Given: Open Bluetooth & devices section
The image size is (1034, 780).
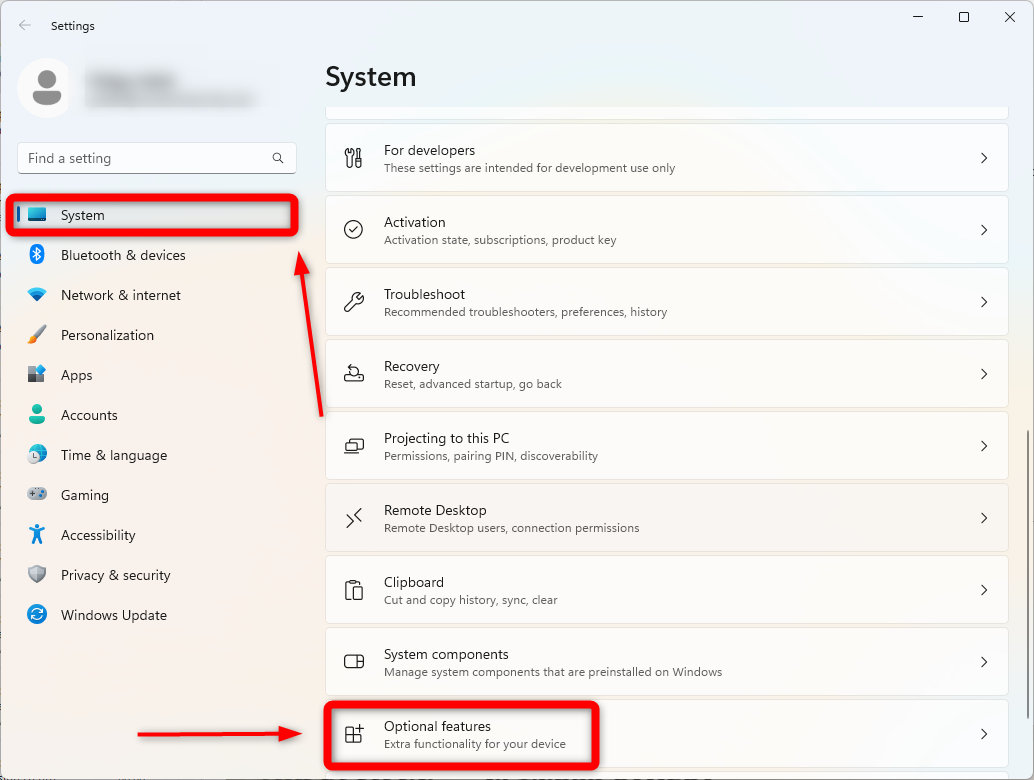Looking at the screenshot, I should pyautogui.click(x=156, y=255).
